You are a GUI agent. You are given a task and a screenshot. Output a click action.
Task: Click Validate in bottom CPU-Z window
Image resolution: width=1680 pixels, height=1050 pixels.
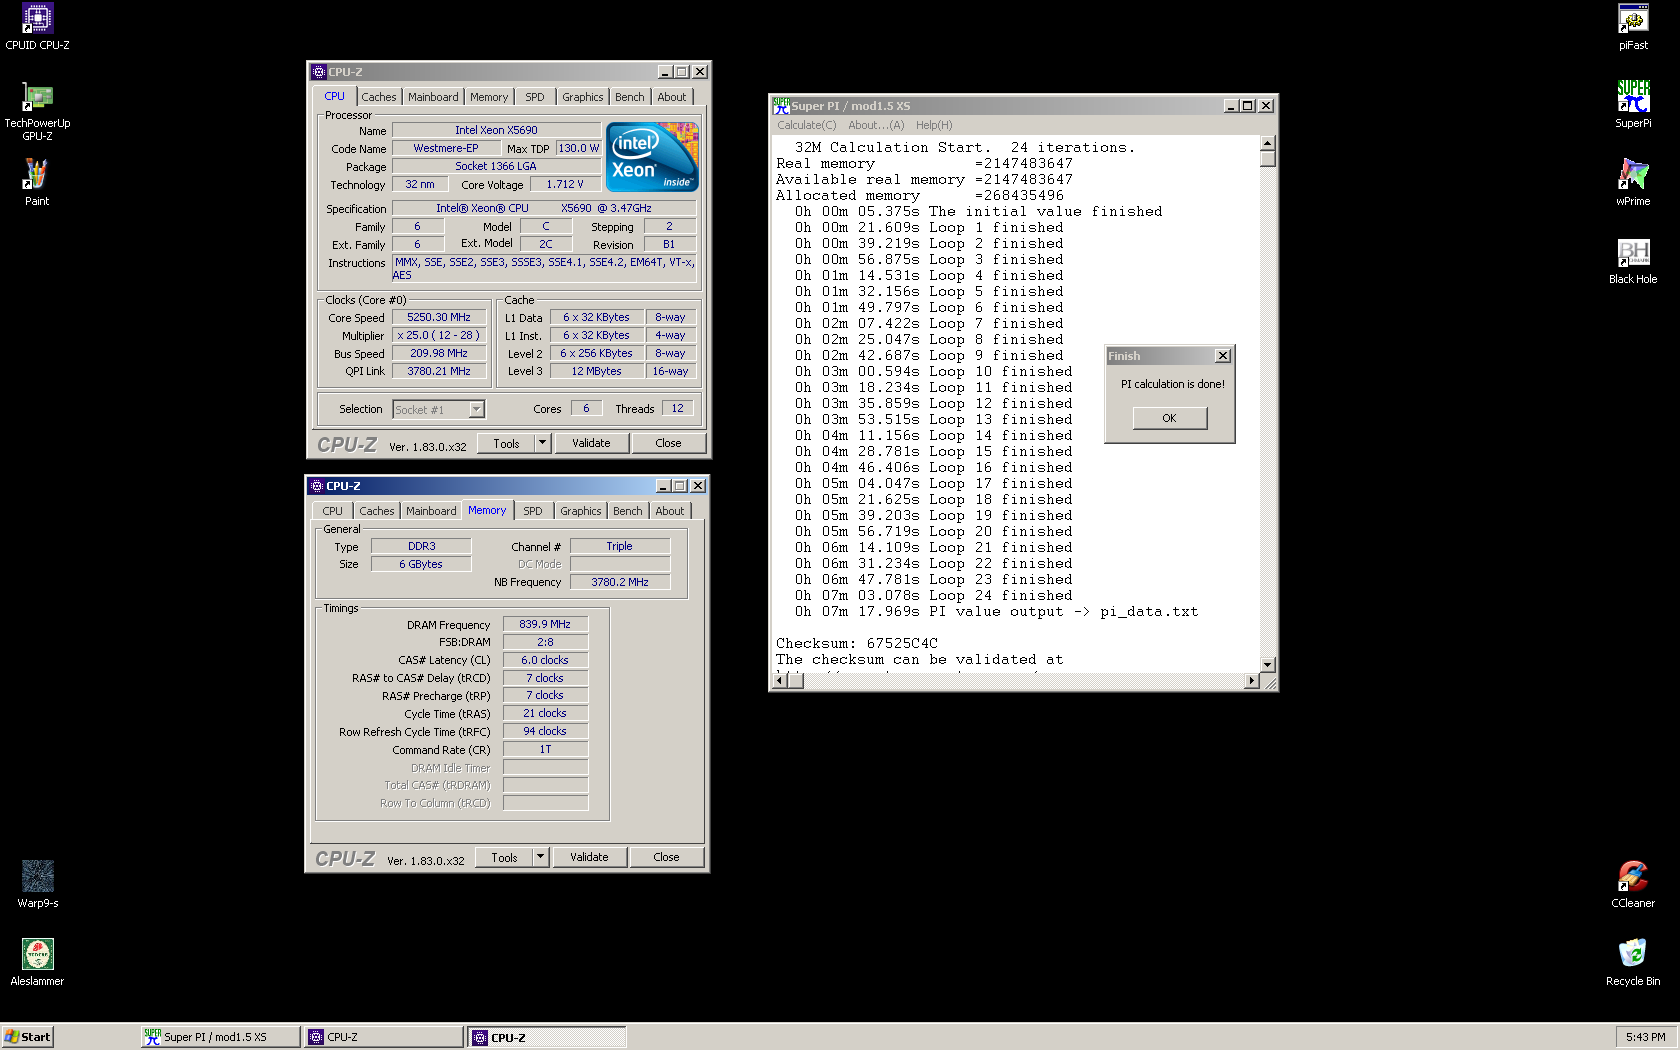pyautogui.click(x=589, y=857)
